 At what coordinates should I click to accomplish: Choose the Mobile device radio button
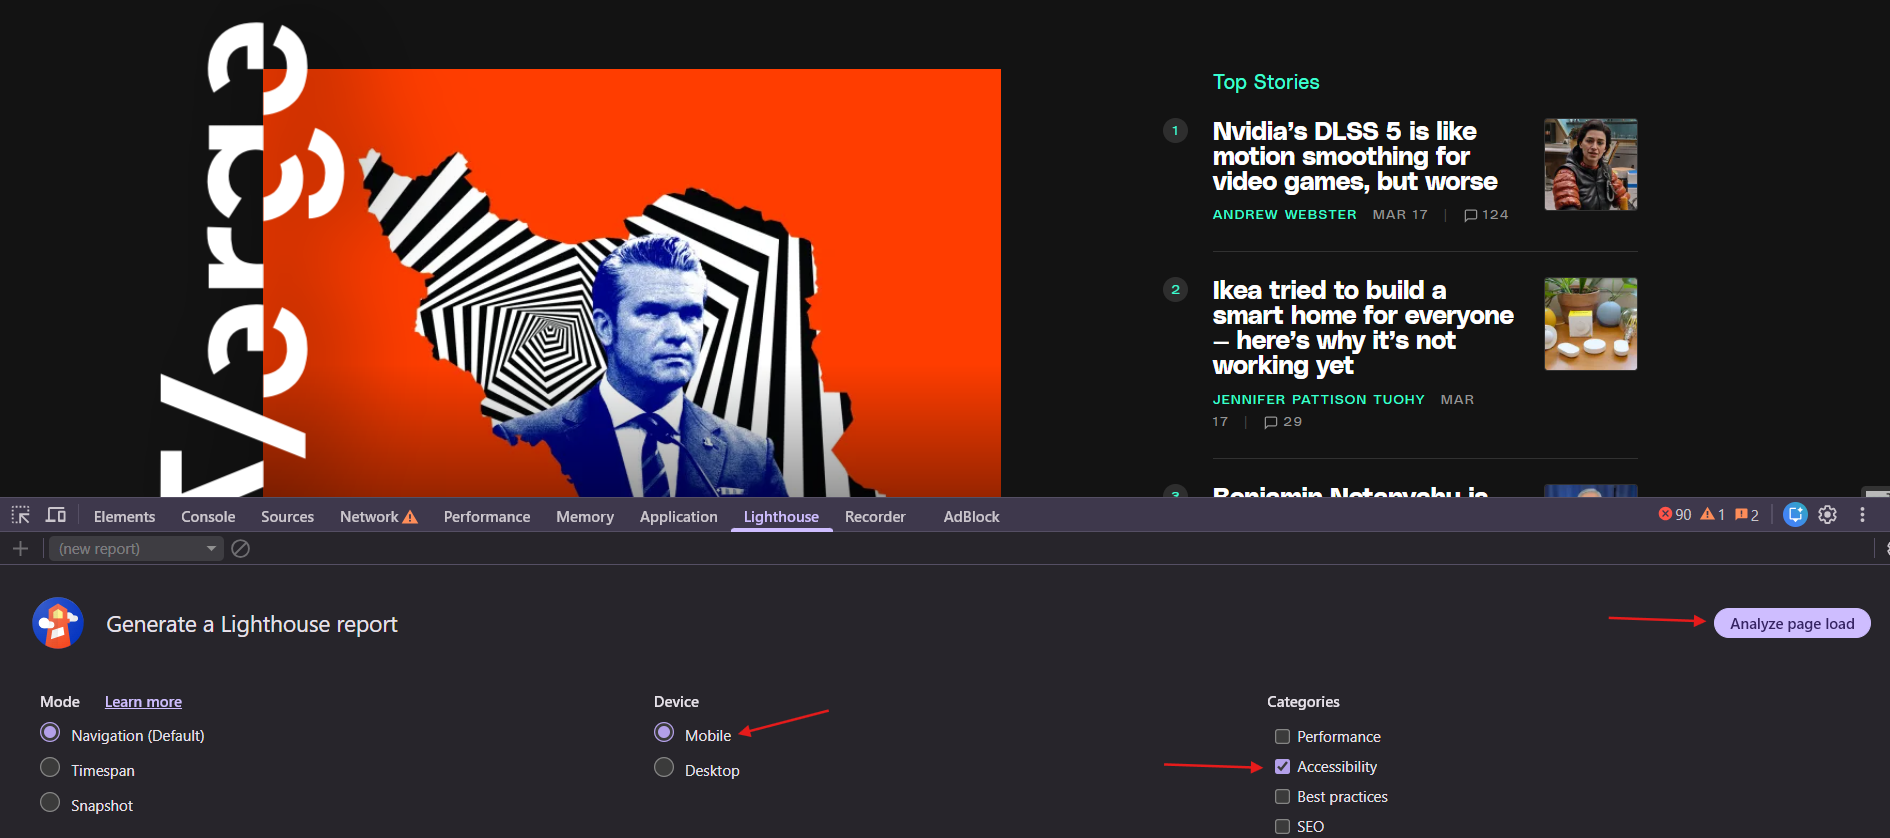[664, 732]
